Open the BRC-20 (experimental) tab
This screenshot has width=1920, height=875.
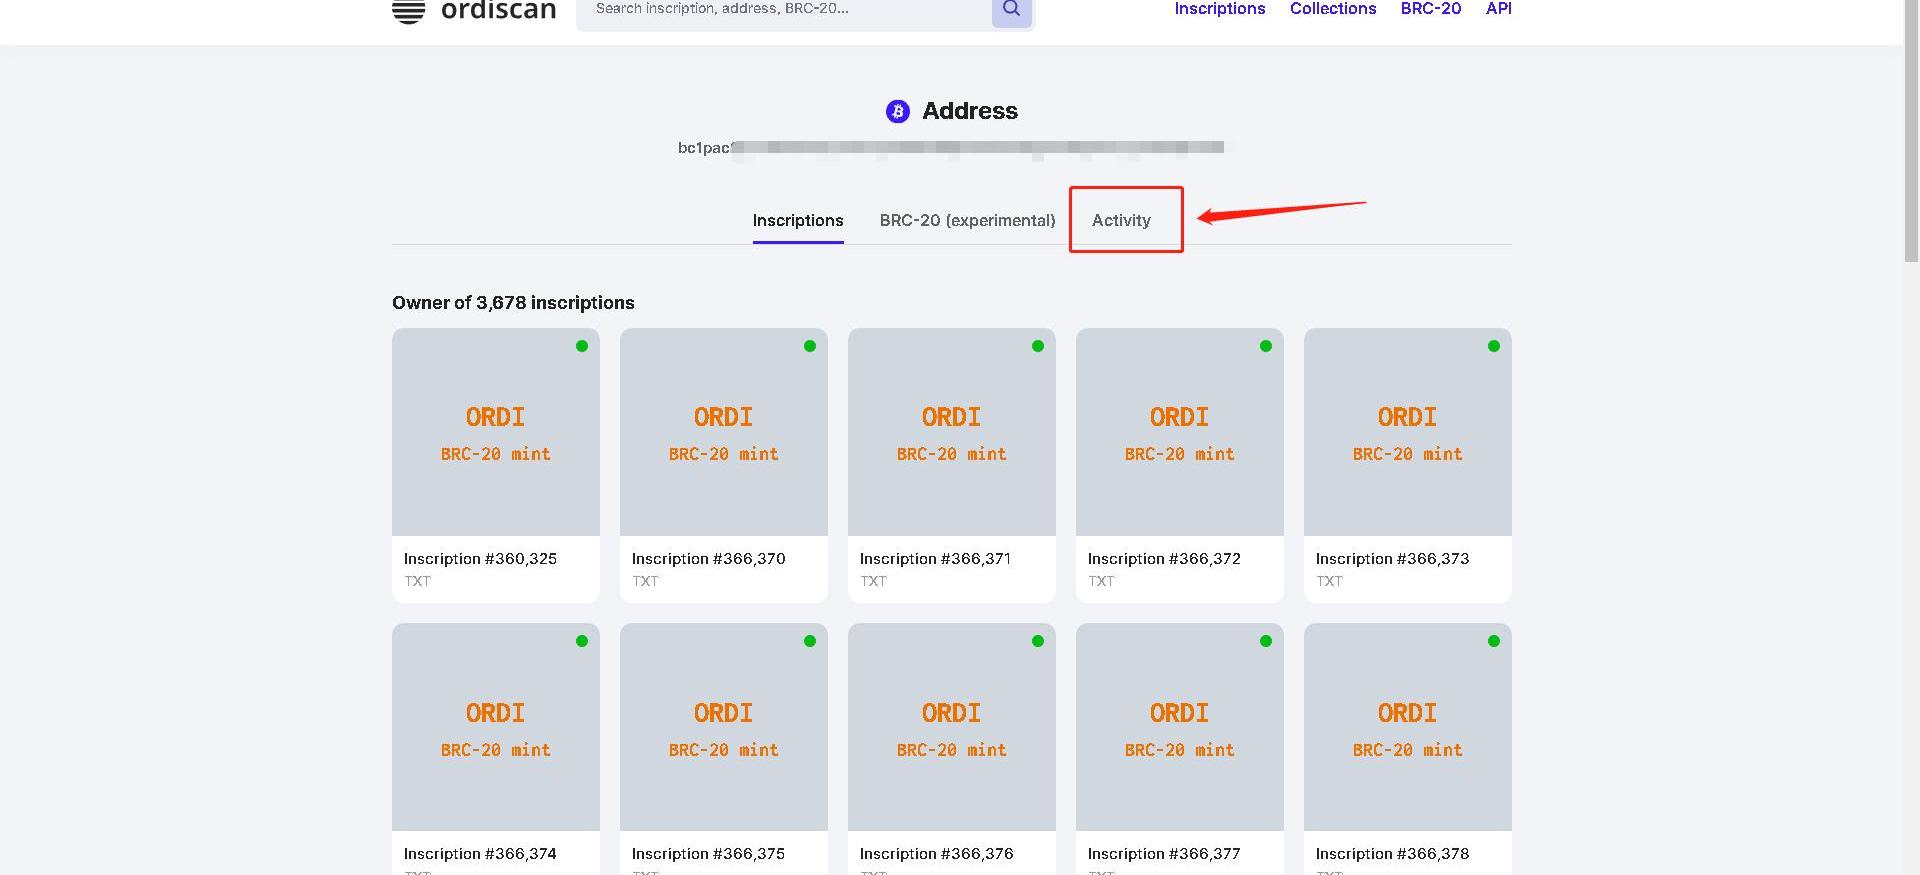(x=967, y=220)
